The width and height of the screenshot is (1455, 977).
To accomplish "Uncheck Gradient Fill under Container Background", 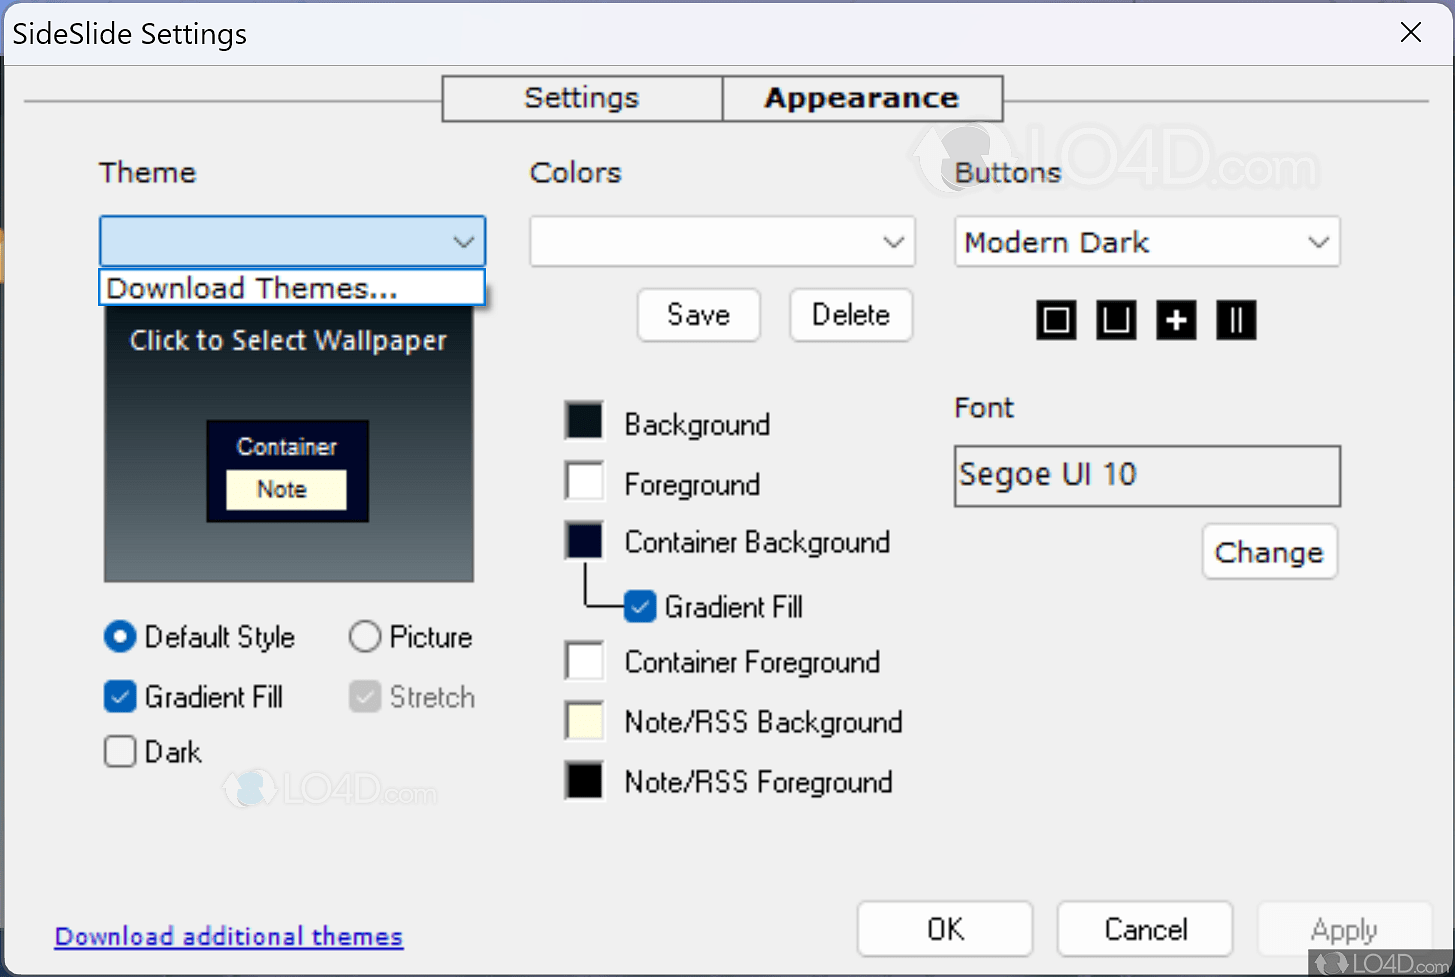I will click(x=640, y=607).
